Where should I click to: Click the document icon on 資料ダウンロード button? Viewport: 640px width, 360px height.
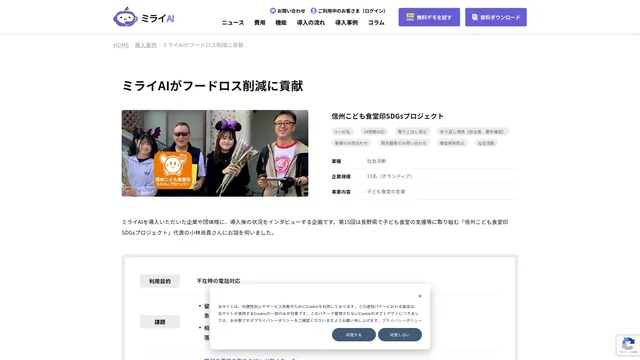(x=475, y=17)
